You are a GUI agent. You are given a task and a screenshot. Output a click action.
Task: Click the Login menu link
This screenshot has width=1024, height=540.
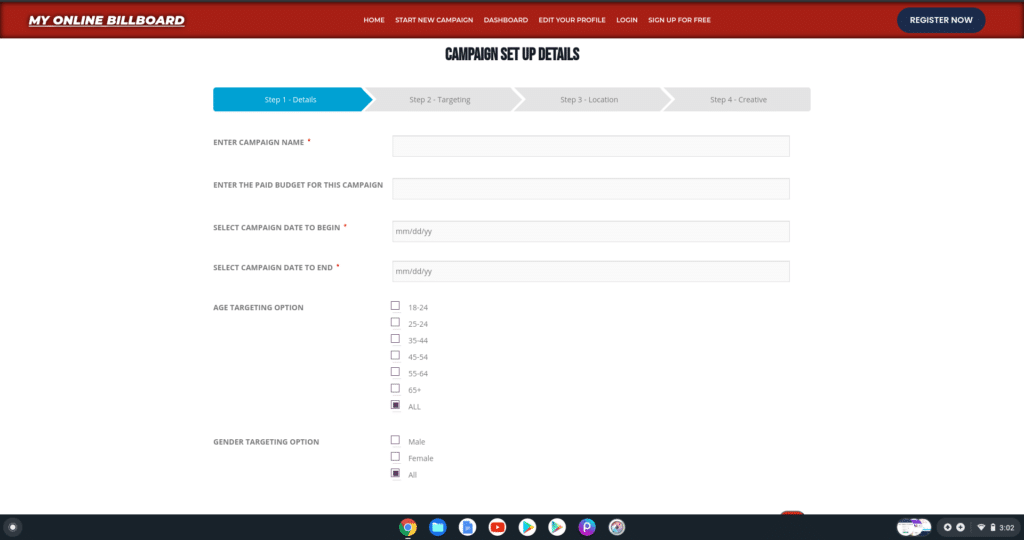626,20
